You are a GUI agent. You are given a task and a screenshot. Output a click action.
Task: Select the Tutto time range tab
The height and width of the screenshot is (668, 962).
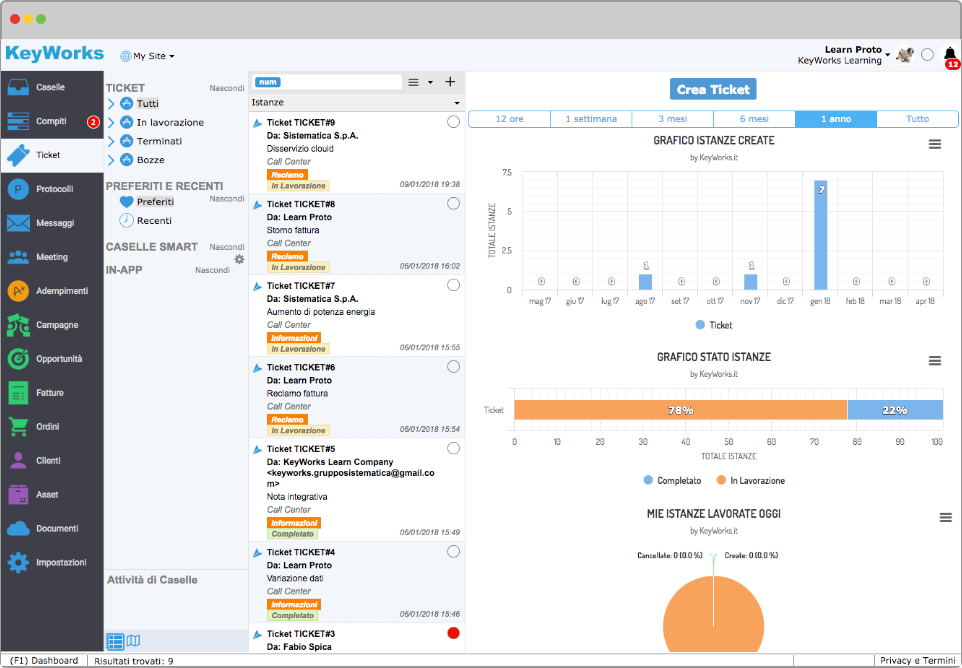pos(918,119)
